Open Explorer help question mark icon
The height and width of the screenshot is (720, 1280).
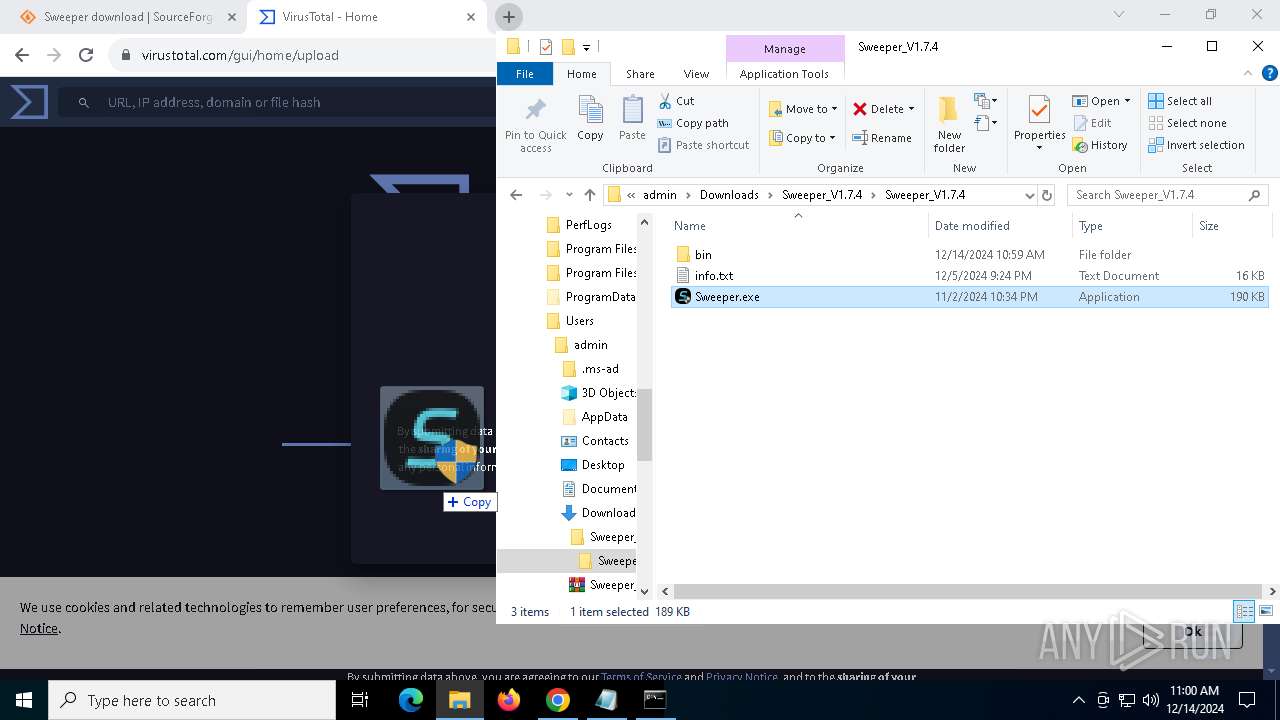coord(1269,73)
